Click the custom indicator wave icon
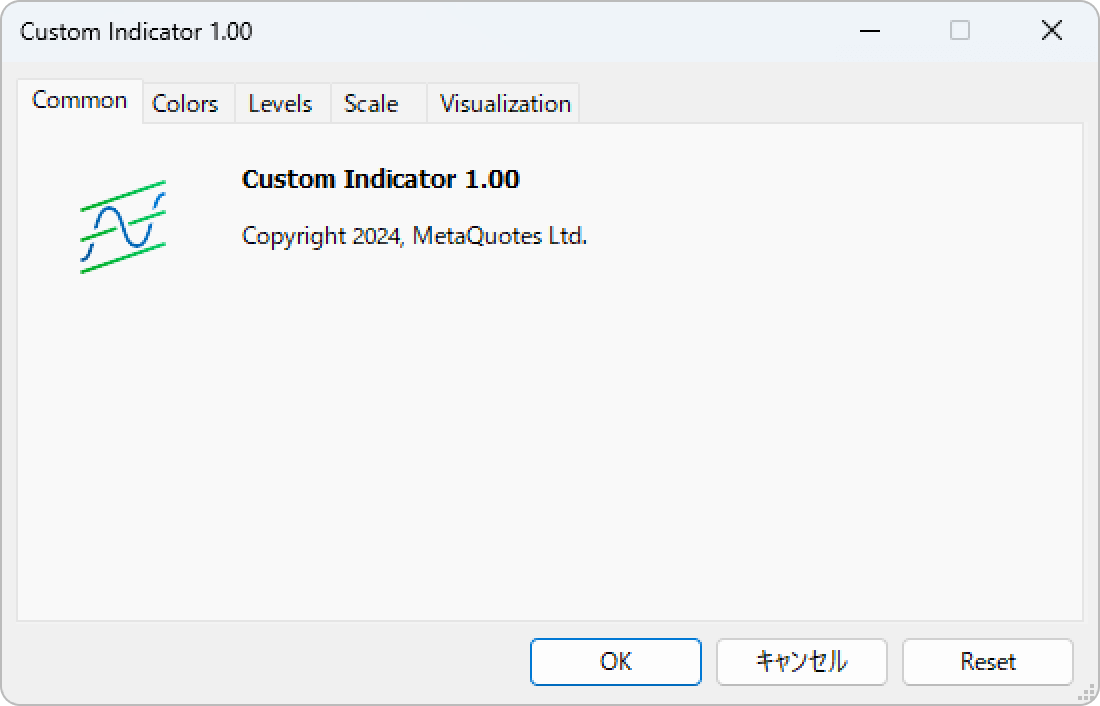The width and height of the screenshot is (1100, 706). 123,227
